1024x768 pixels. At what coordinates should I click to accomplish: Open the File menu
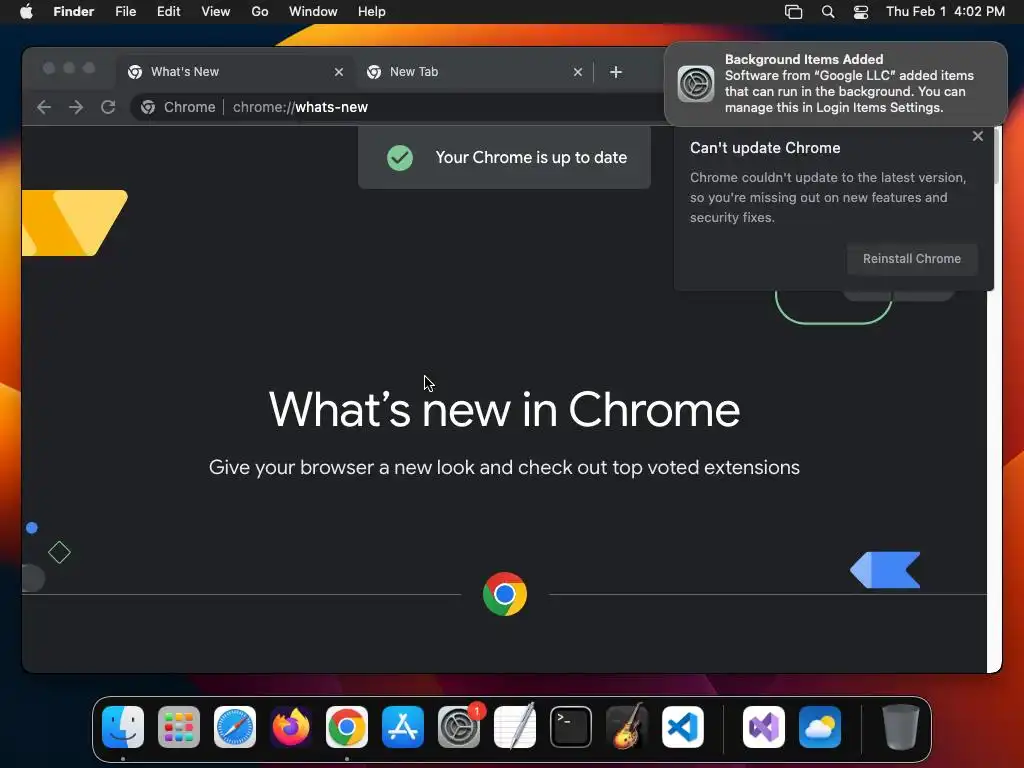pos(125,12)
